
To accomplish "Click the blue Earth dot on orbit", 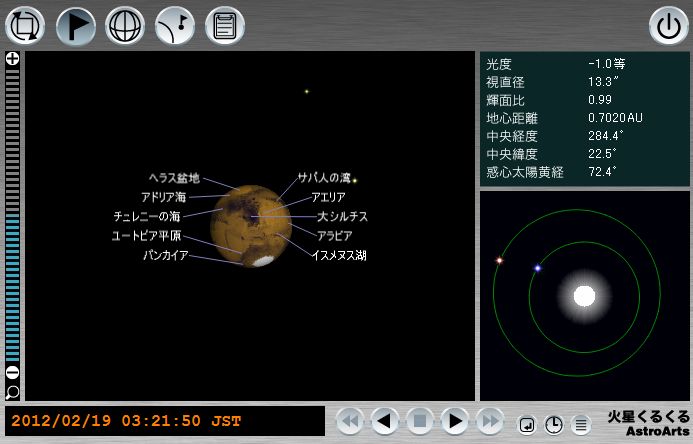I will (x=538, y=268).
